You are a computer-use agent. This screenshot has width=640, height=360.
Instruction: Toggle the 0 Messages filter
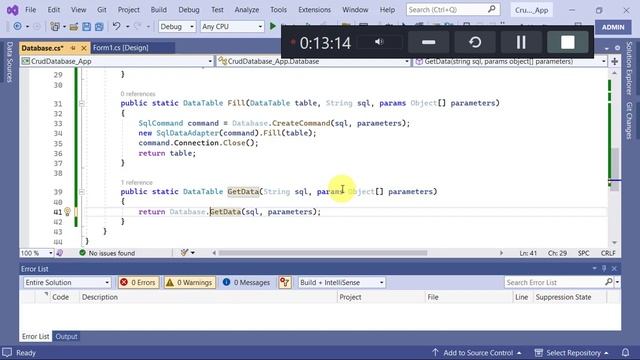click(247, 282)
